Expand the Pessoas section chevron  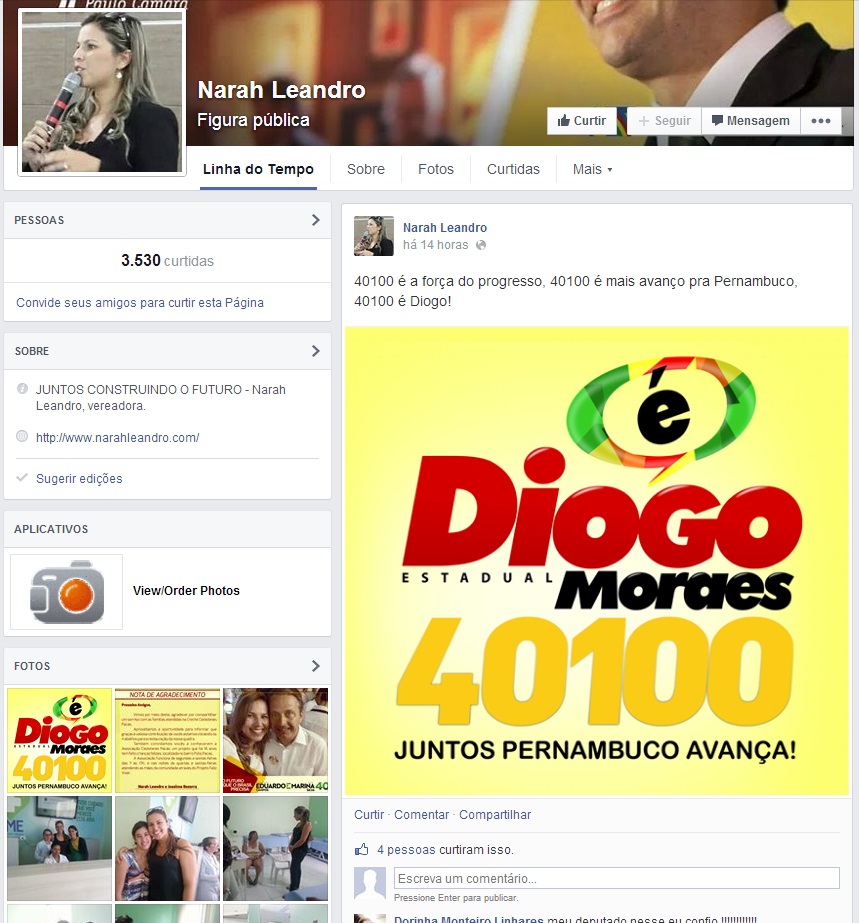[x=316, y=220]
